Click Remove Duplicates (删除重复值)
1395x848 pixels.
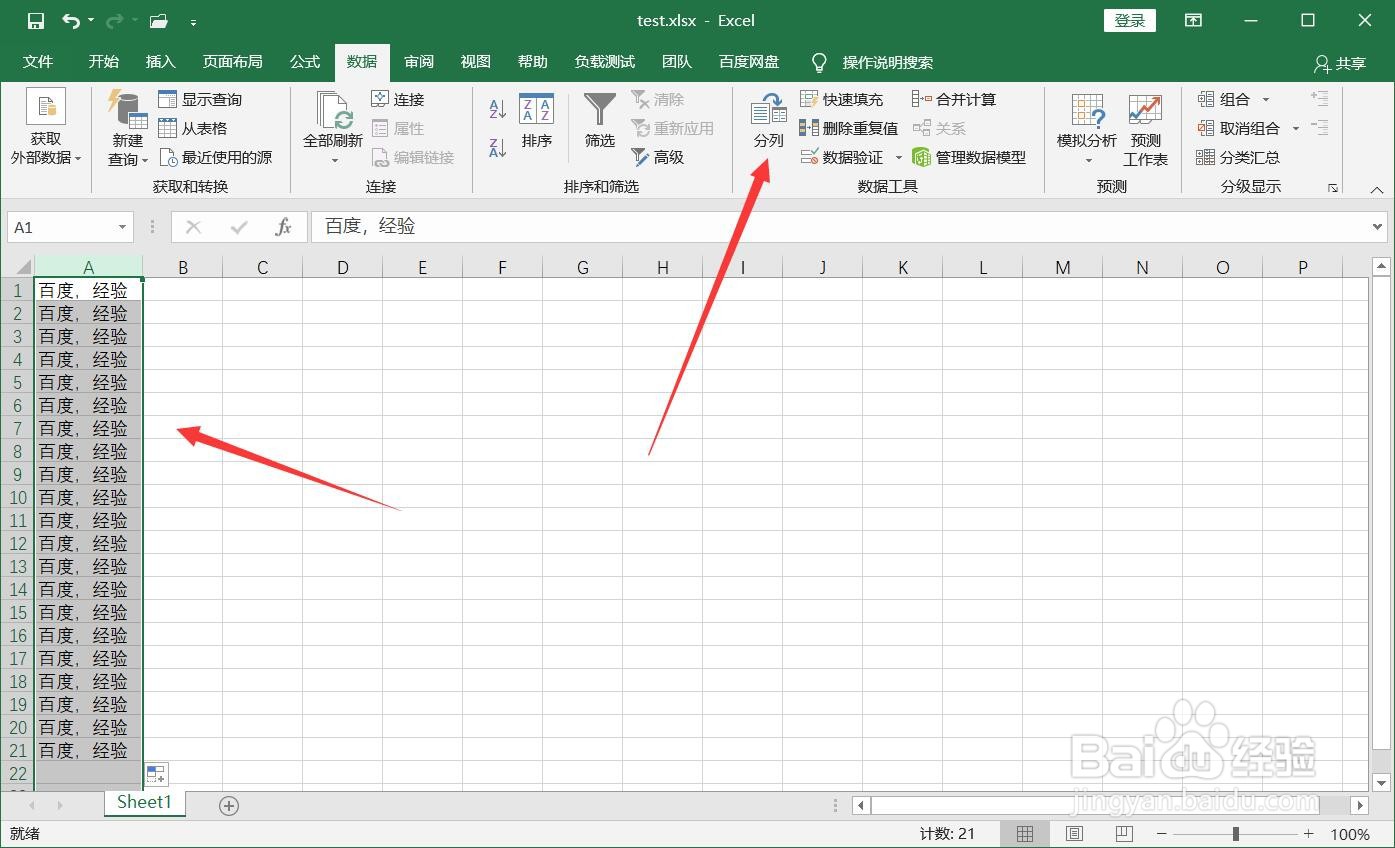[849, 128]
